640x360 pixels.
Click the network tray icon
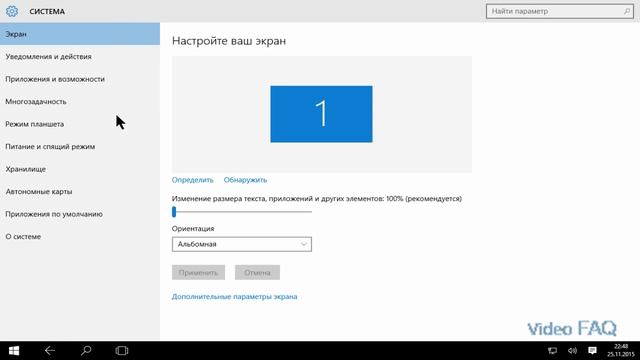pyautogui.click(x=552, y=351)
